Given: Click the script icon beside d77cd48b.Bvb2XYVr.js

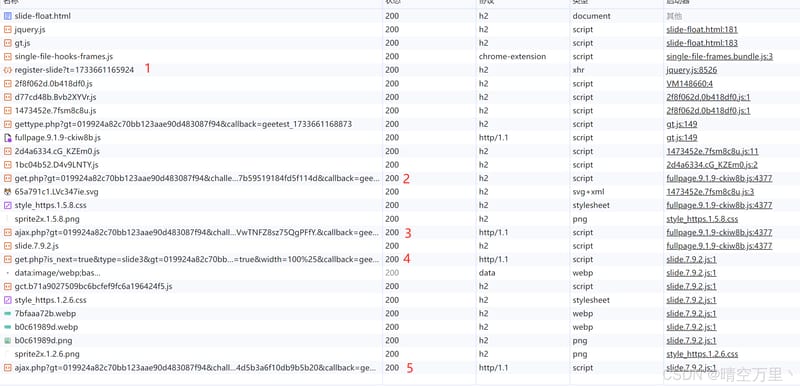Looking at the screenshot, I should [7, 97].
